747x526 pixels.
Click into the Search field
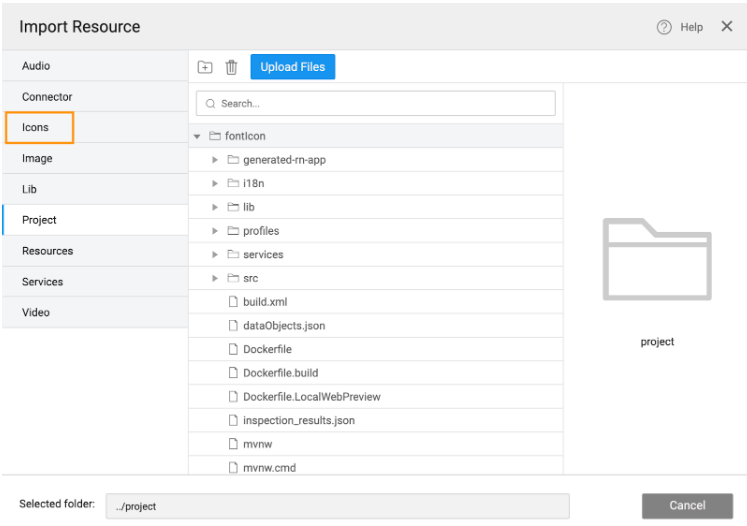380,104
